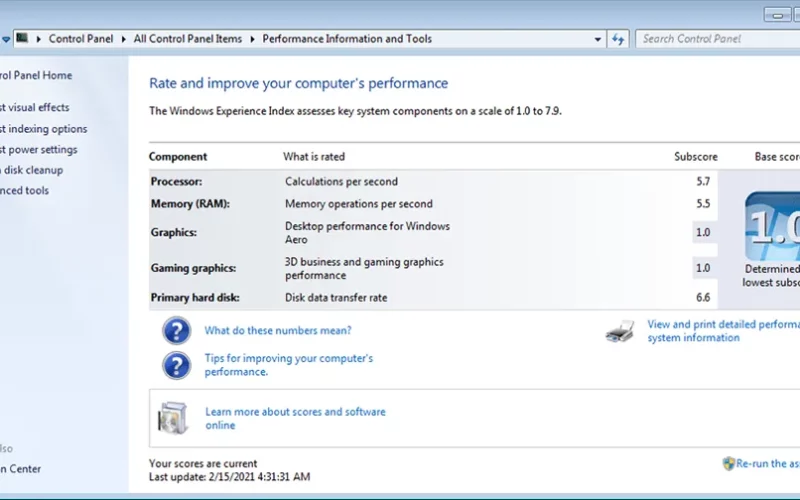The image size is (800, 500).
Task: Click the software box icon beside 'Learn more'
Action: tap(173, 418)
